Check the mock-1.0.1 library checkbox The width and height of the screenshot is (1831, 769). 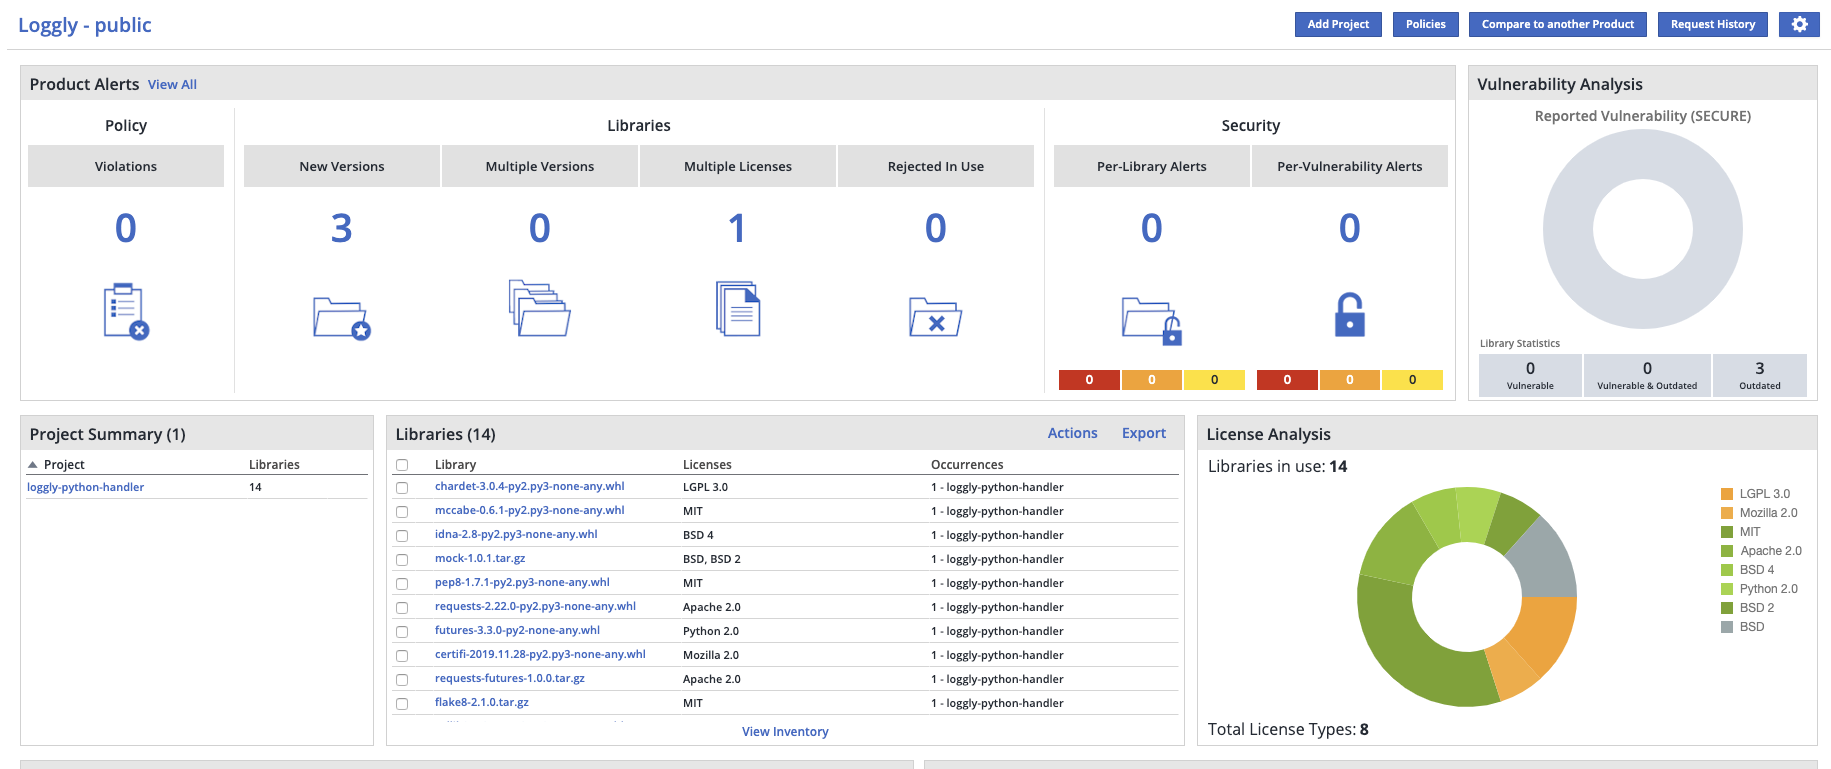402,560
